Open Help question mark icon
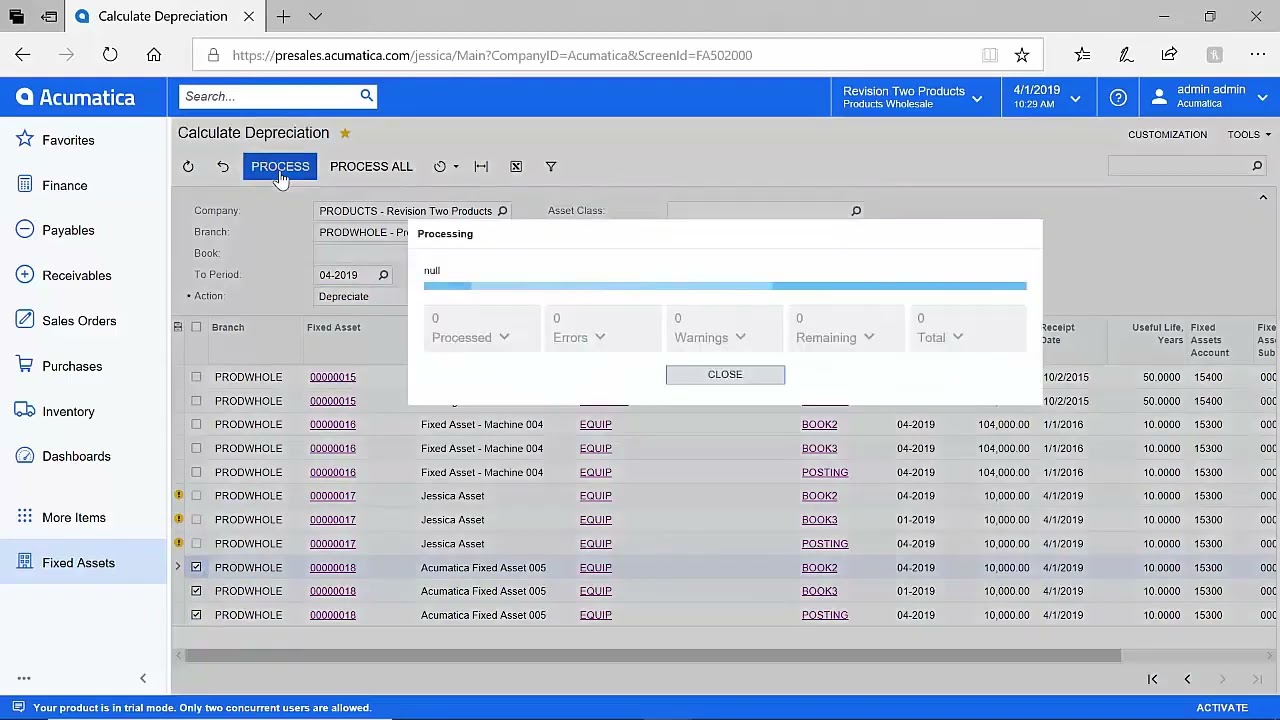Viewport: 1280px width, 720px height. click(x=1118, y=97)
